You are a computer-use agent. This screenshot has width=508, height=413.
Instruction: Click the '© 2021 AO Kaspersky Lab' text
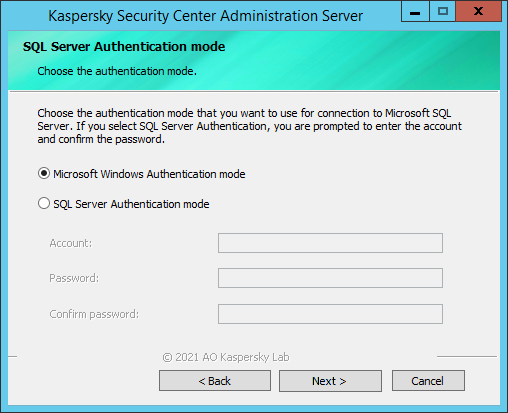pos(226,357)
